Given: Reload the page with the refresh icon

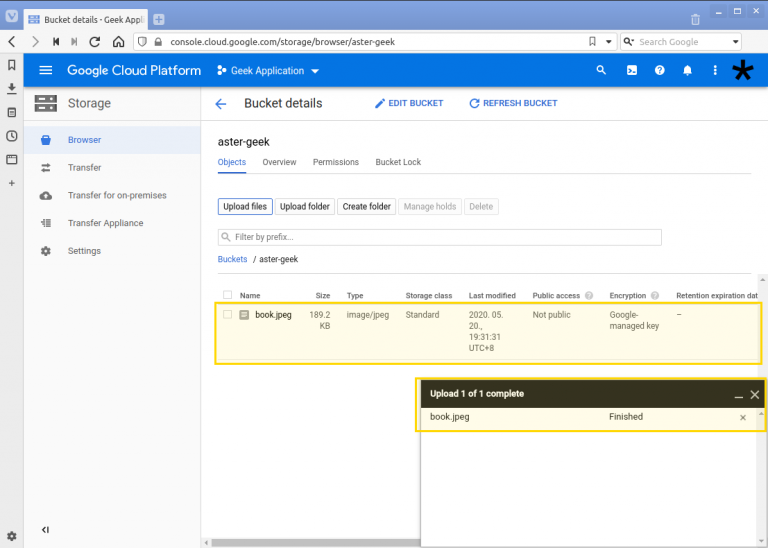Looking at the screenshot, I should 95,42.
